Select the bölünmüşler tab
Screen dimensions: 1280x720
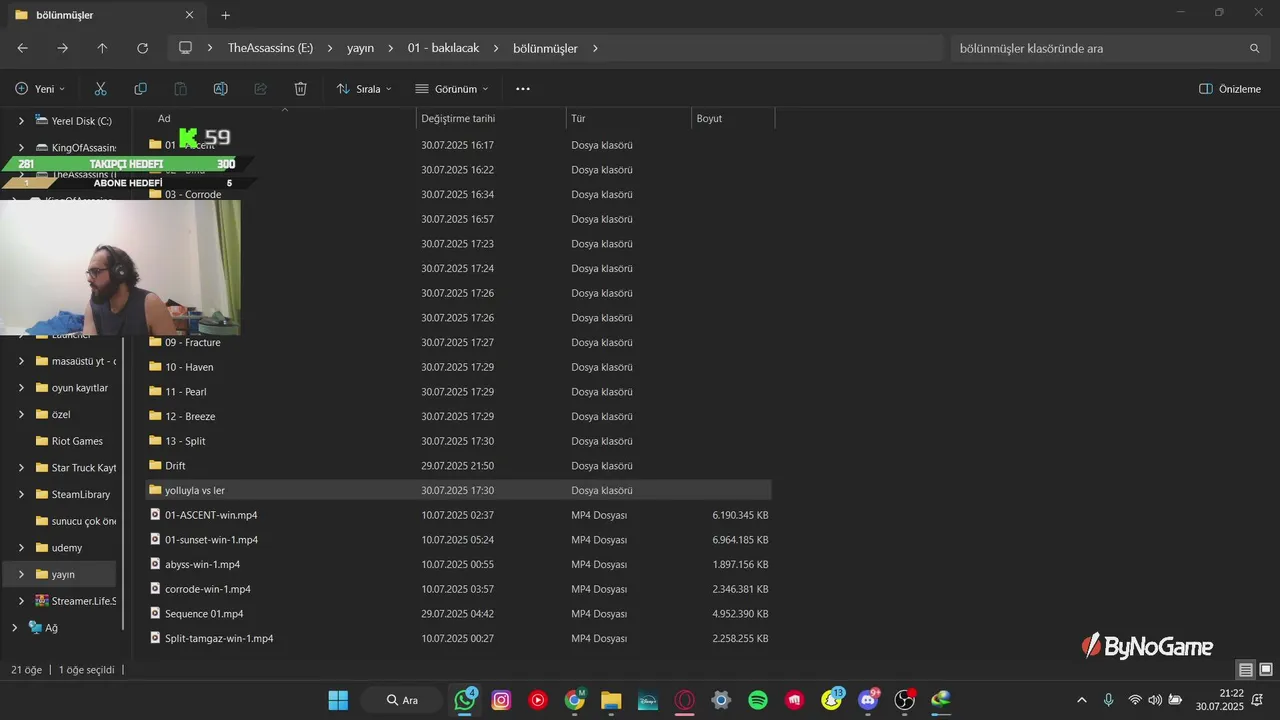(105, 15)
